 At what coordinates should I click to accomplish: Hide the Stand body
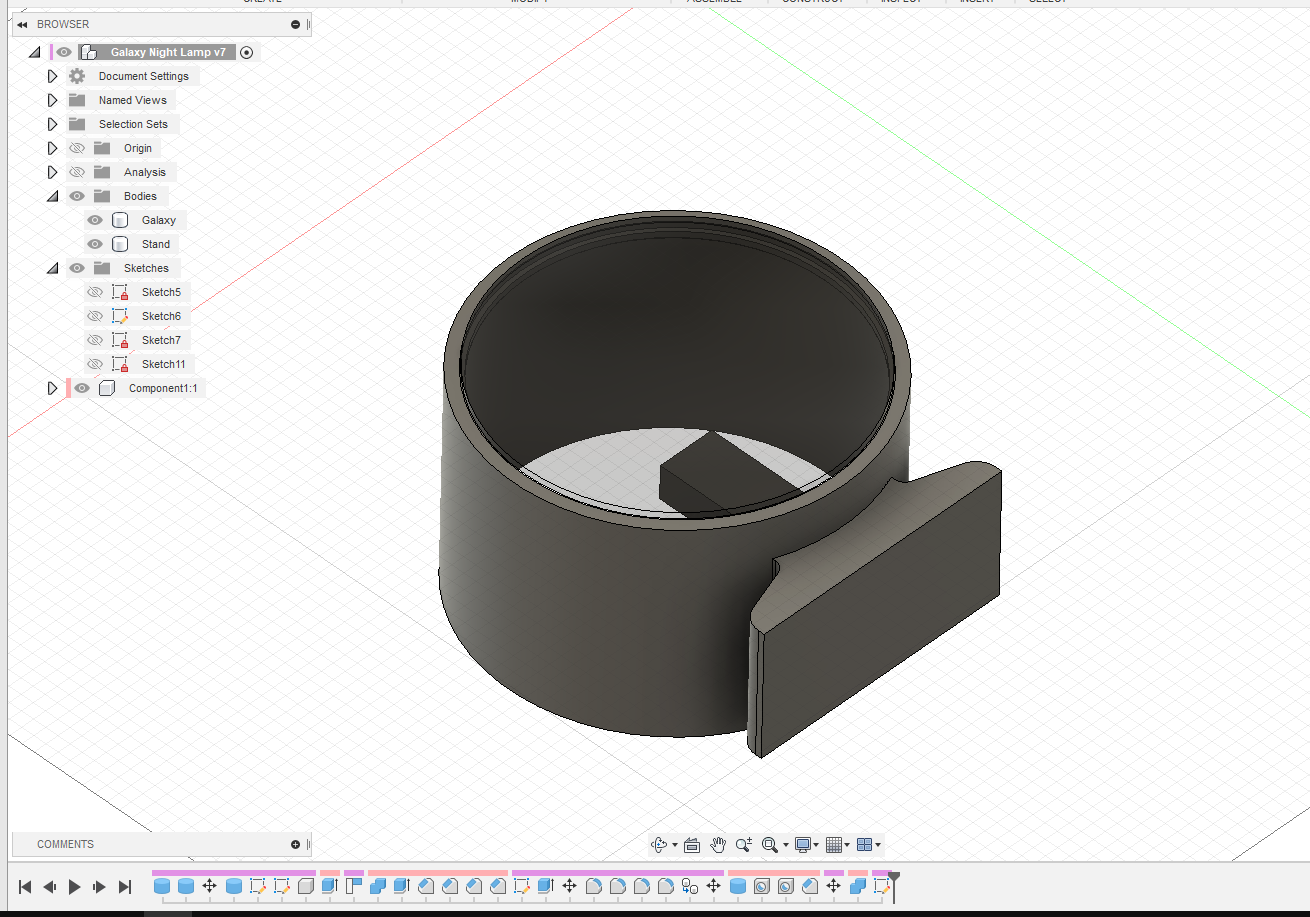point(95,244)
